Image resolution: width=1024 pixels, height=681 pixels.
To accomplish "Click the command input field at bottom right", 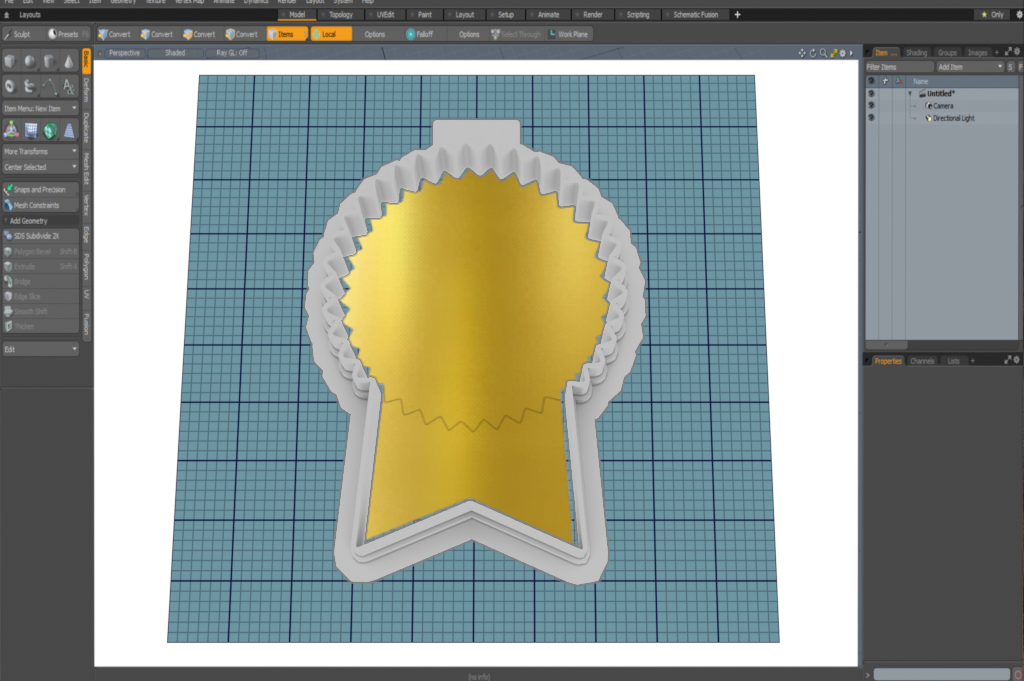I will coord(941,674).
